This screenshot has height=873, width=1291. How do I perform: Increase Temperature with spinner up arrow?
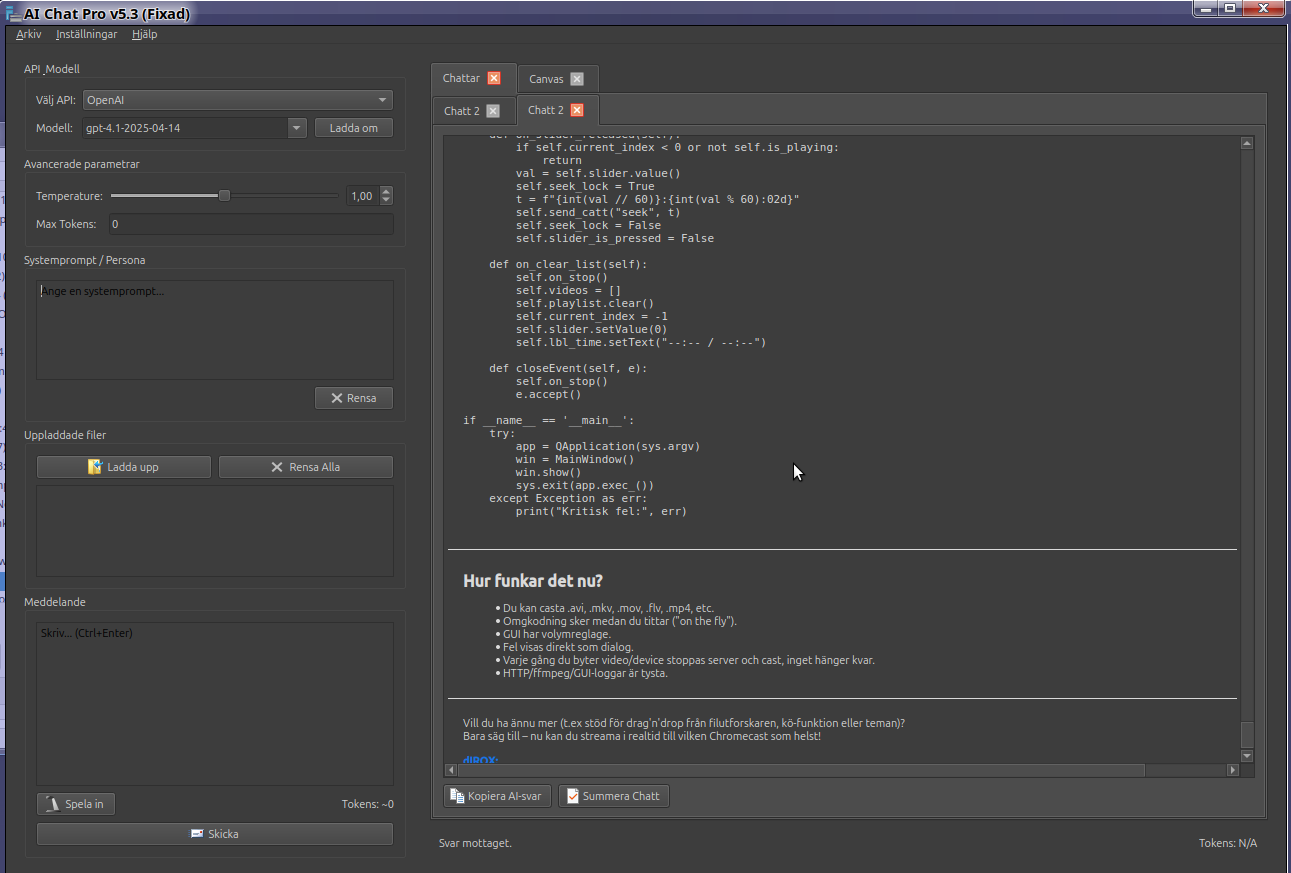(x=387, y=192)
